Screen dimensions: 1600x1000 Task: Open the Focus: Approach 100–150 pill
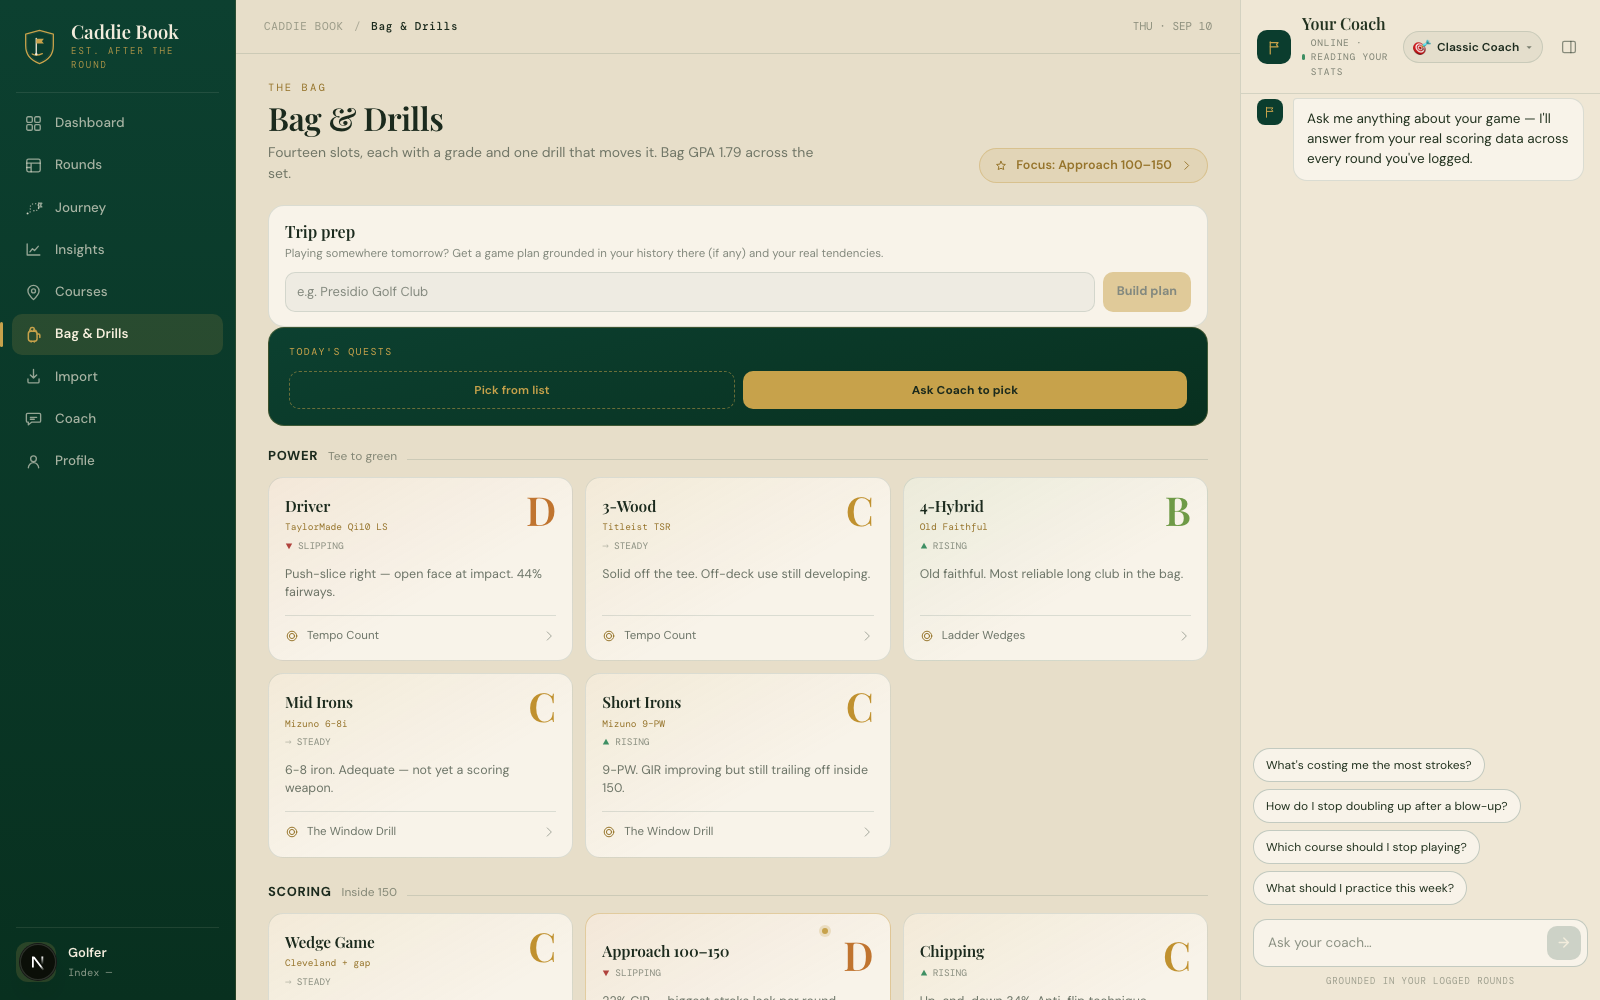click(x=1093, y=166)
